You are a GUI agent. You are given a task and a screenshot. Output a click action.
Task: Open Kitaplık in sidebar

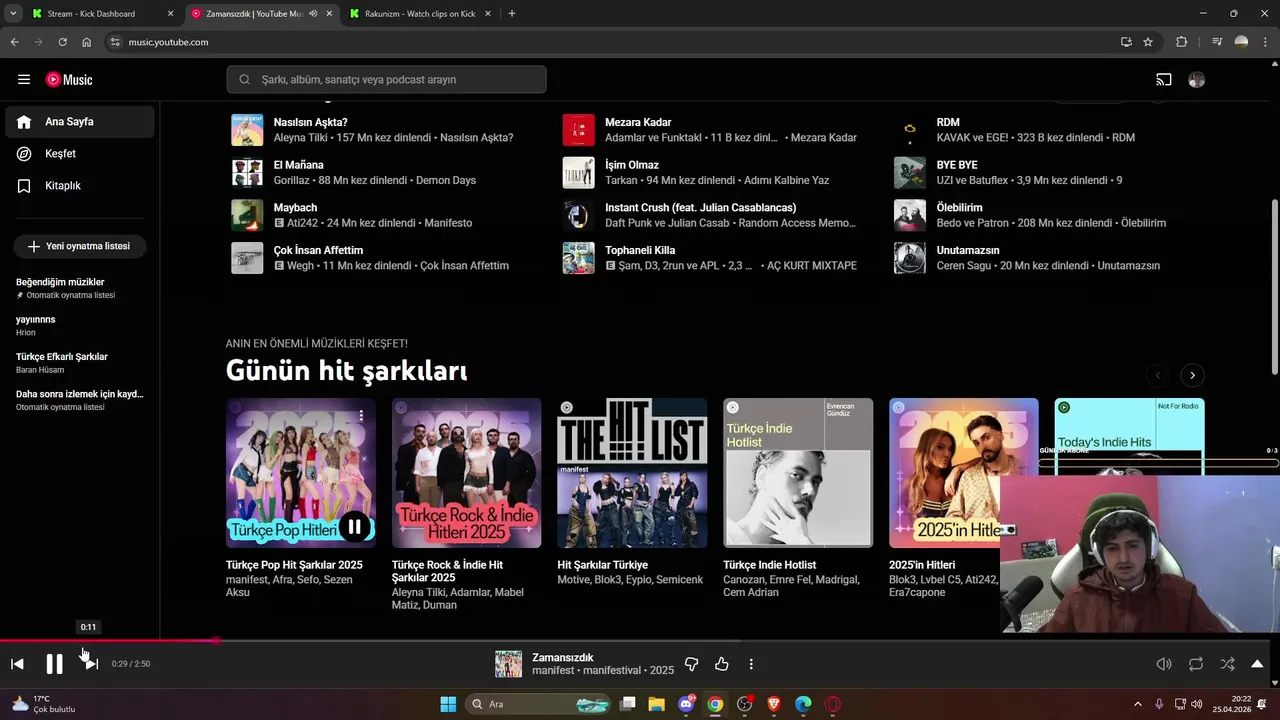pos(80,186)
